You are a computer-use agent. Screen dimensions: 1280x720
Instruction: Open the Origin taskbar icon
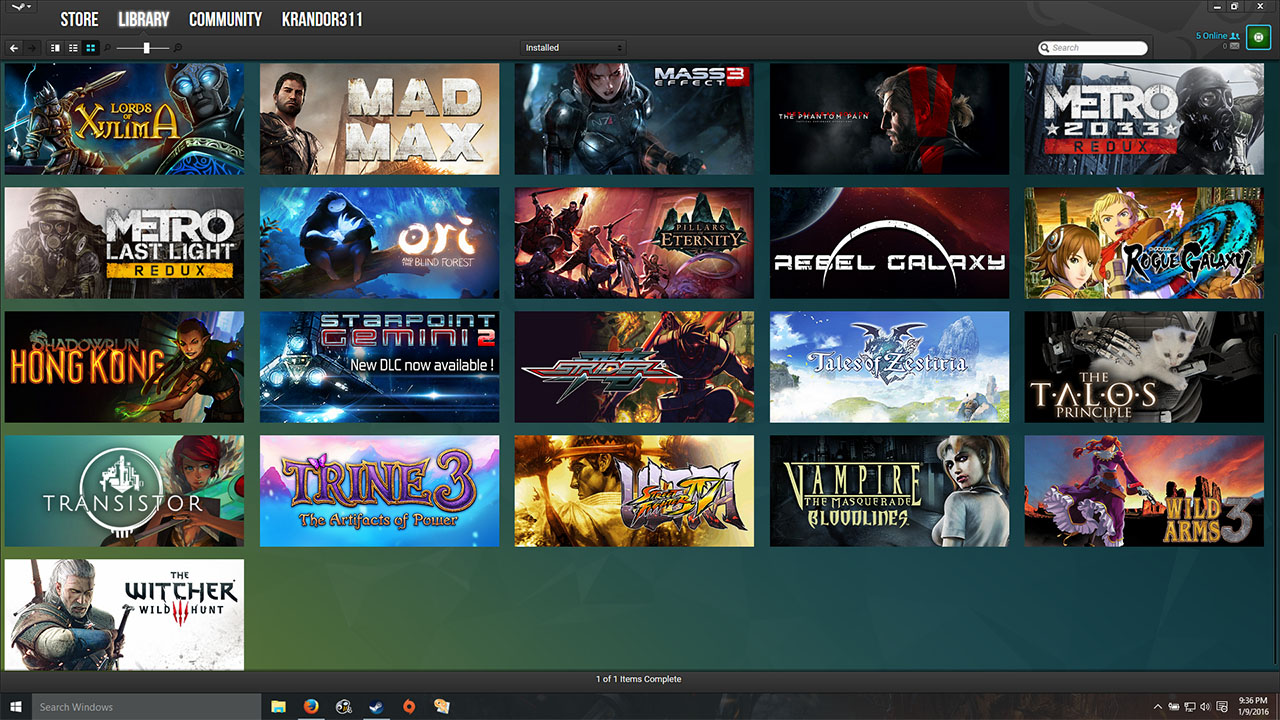408,706
